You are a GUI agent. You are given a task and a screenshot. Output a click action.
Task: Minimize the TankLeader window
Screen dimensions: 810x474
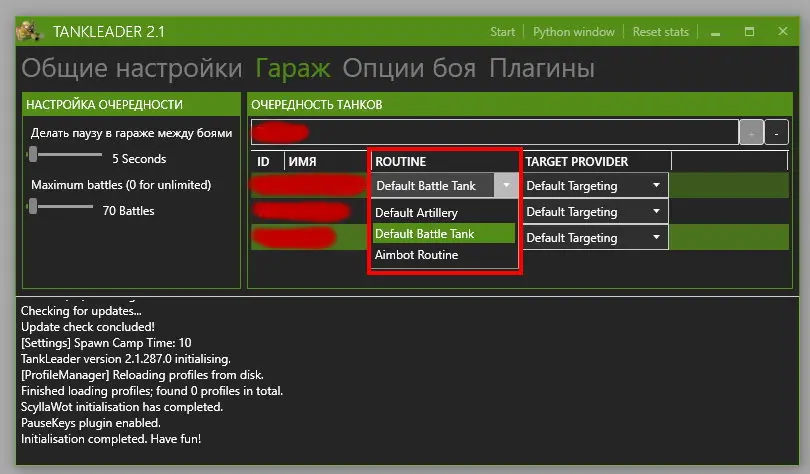point(714,32)
